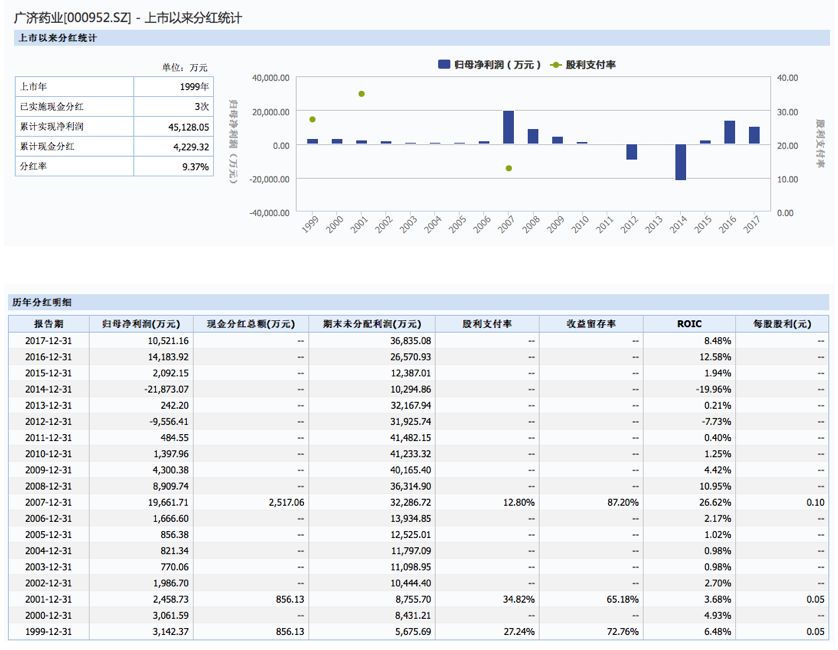The width and height of the screenshot is (838, 650).
Task: Select the 2014-12-31 report date cell
Action: pyautogui.click(x=48, y=390)
